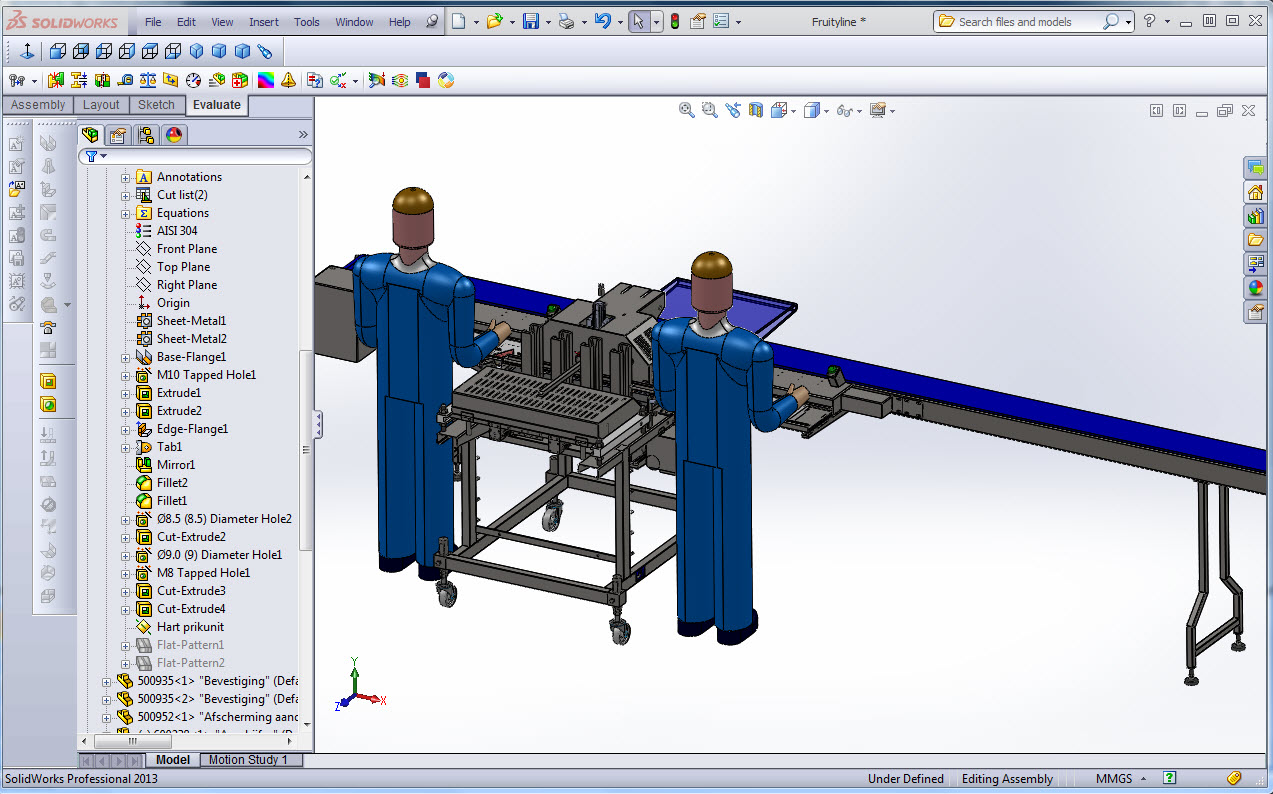Click the SolidWorks Forum chat pane icon

(1255, 168)
